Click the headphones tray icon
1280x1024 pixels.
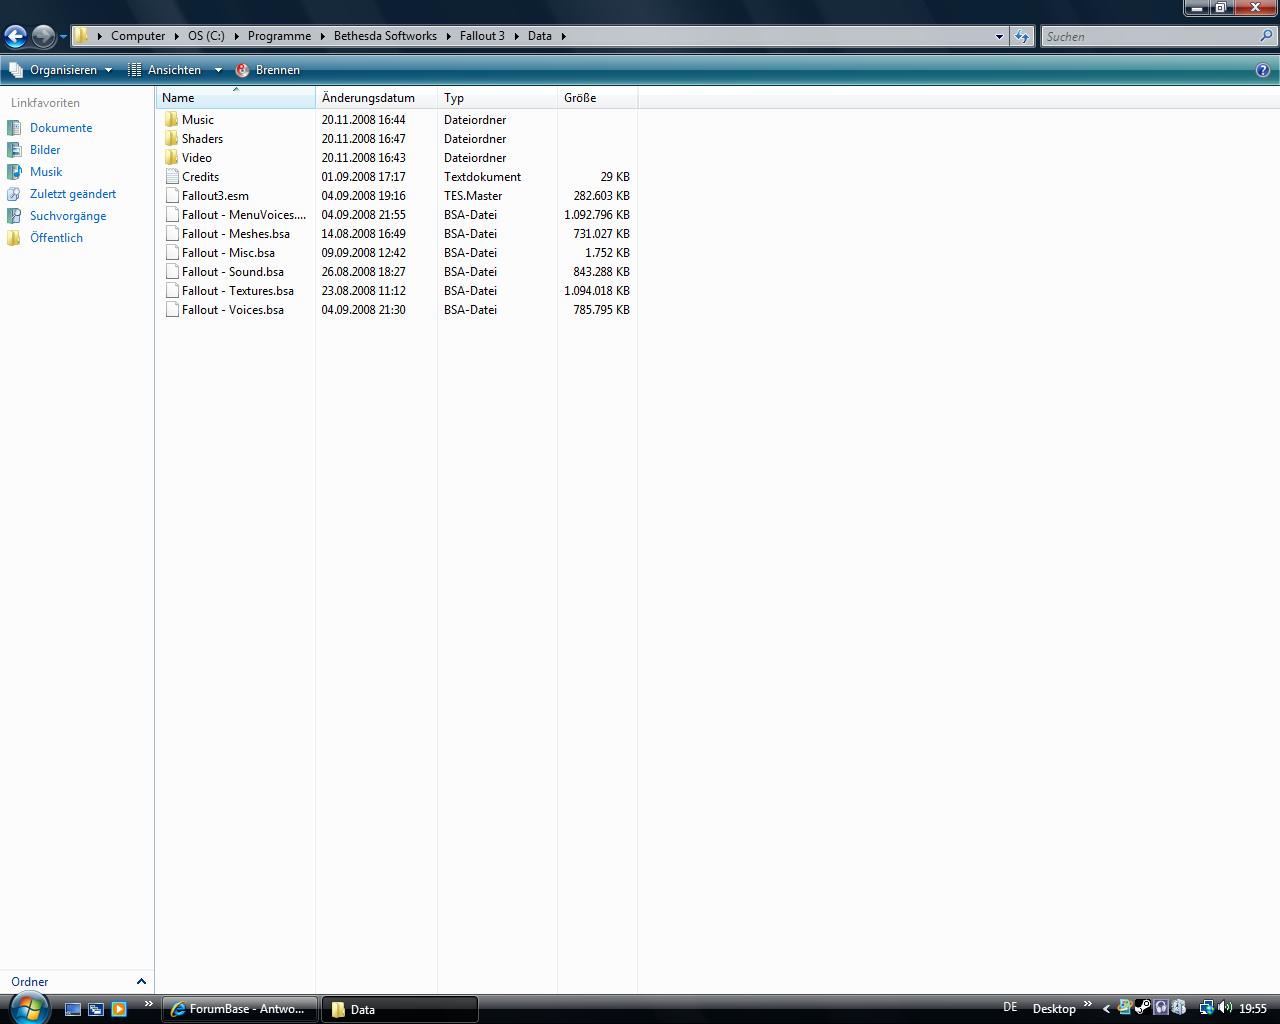click(x=1161, y=1008)
